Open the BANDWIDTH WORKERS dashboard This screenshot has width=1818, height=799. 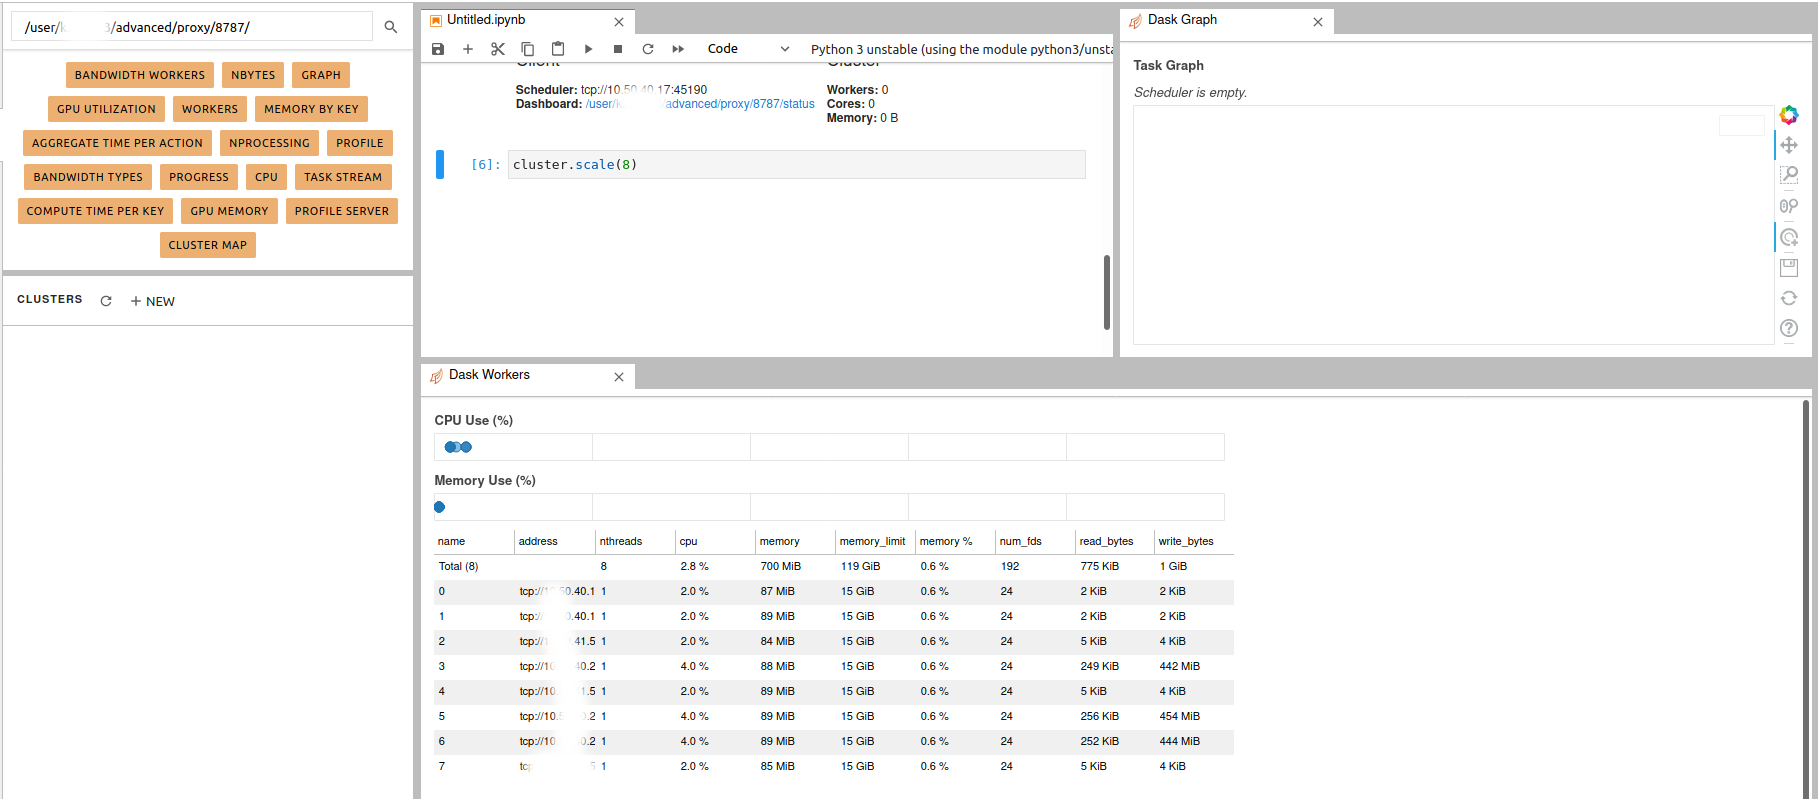[x=140, y=75]
